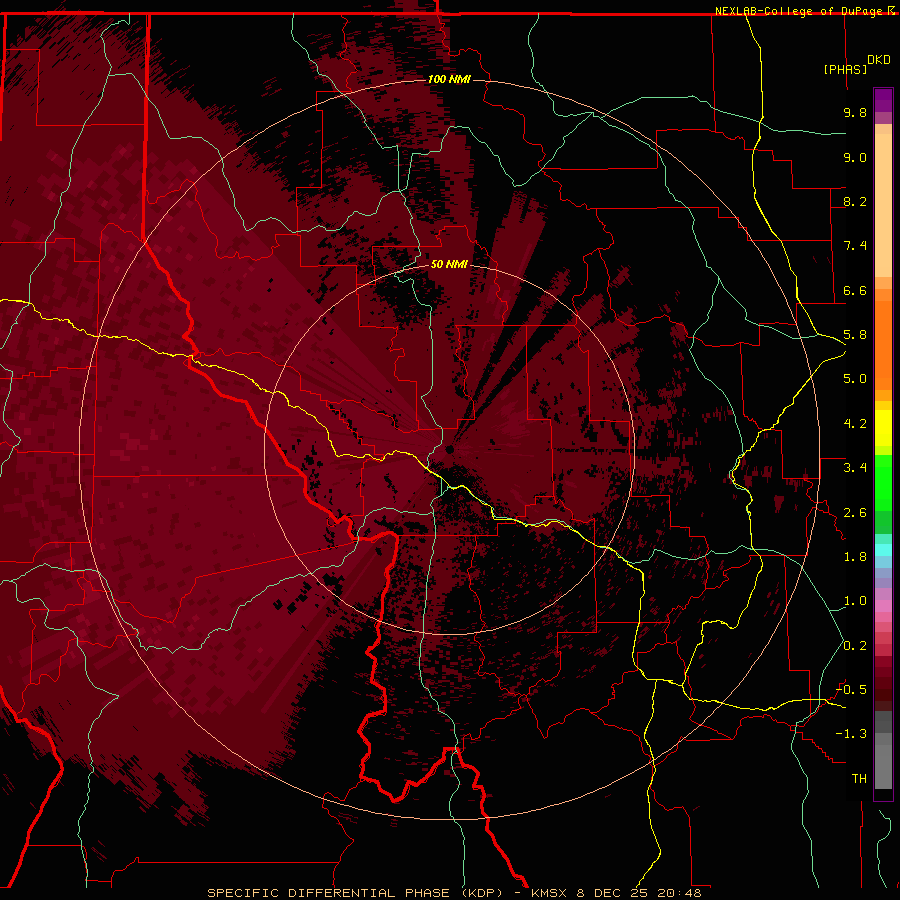900x900 pixels.
Task: Click the -0.5 scale value
Action: (x=851, y=690)
